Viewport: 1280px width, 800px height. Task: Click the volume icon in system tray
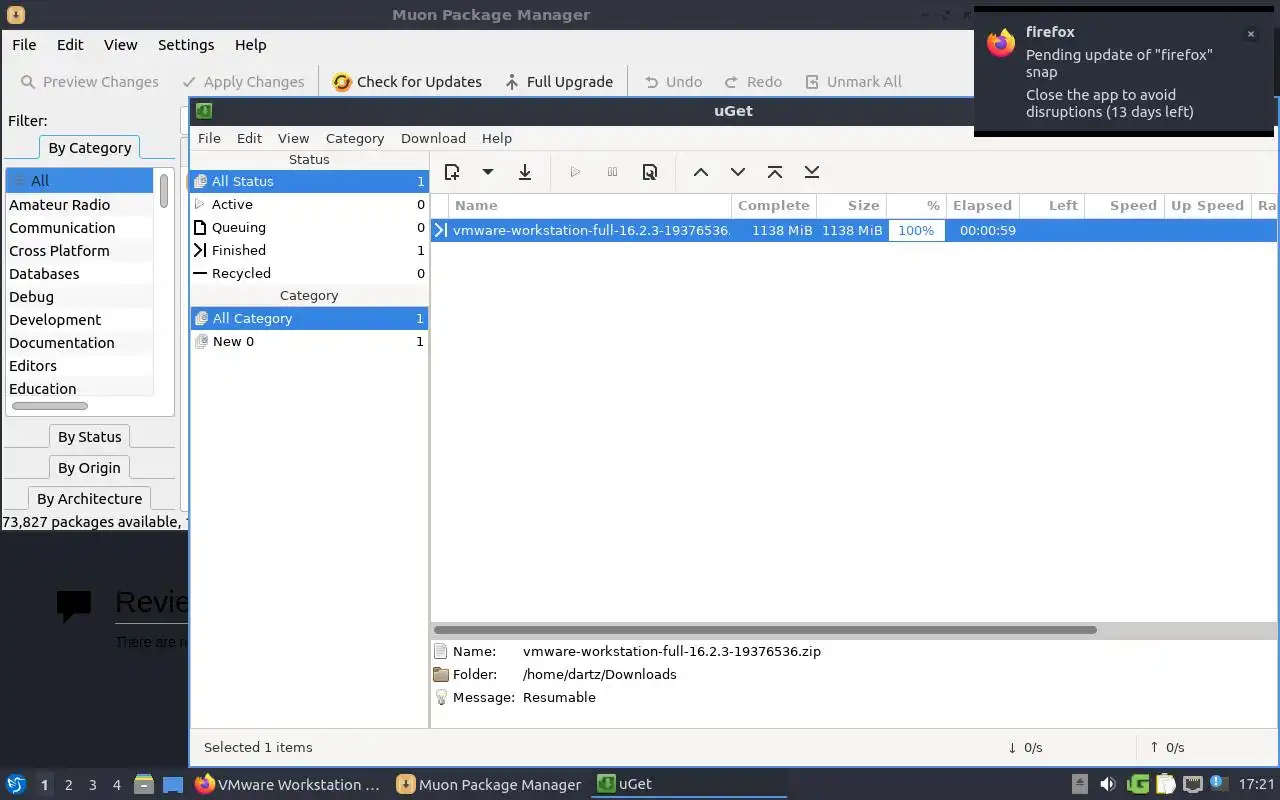point(1108,784)
